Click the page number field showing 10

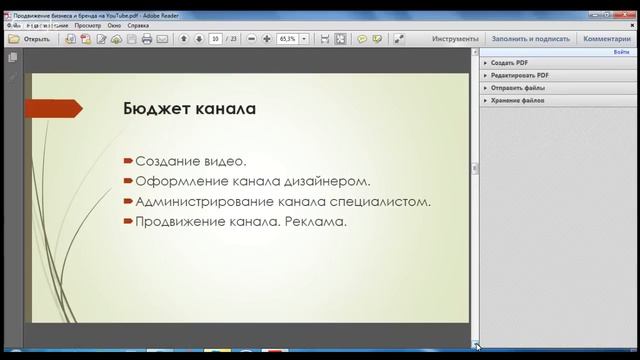(x=216, y=39)
